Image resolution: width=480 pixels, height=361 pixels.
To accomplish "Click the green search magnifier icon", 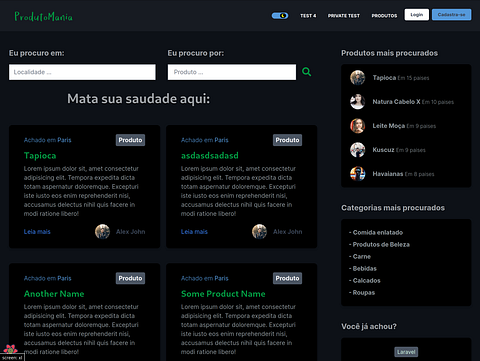I will [306, 72].
